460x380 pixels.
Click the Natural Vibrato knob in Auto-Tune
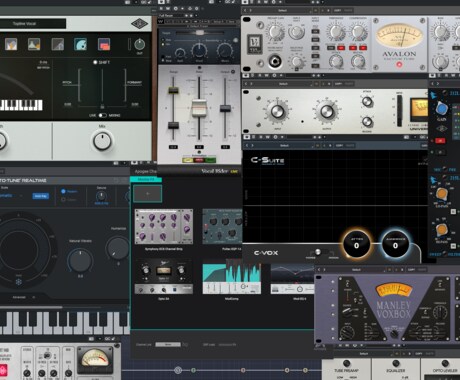pos(80,260)
